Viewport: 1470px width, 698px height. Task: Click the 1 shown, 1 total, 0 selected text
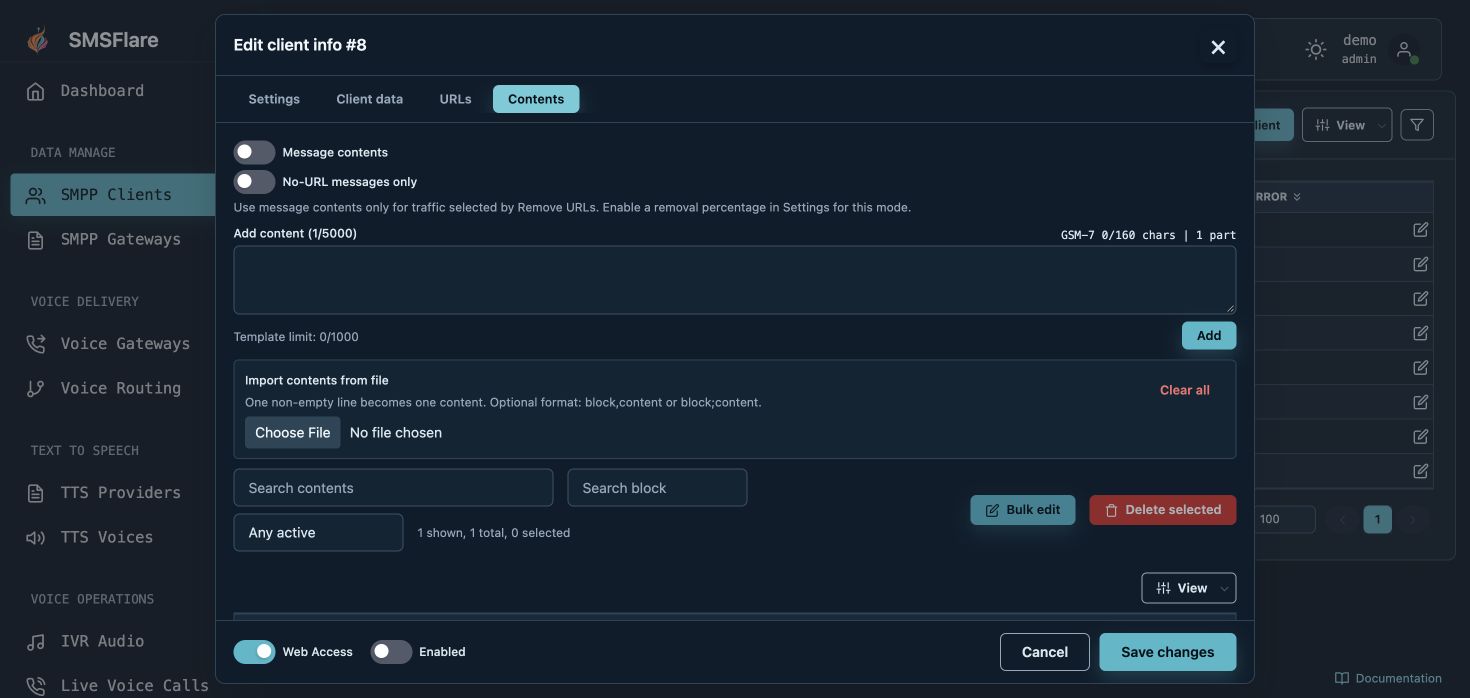[494, 533]
